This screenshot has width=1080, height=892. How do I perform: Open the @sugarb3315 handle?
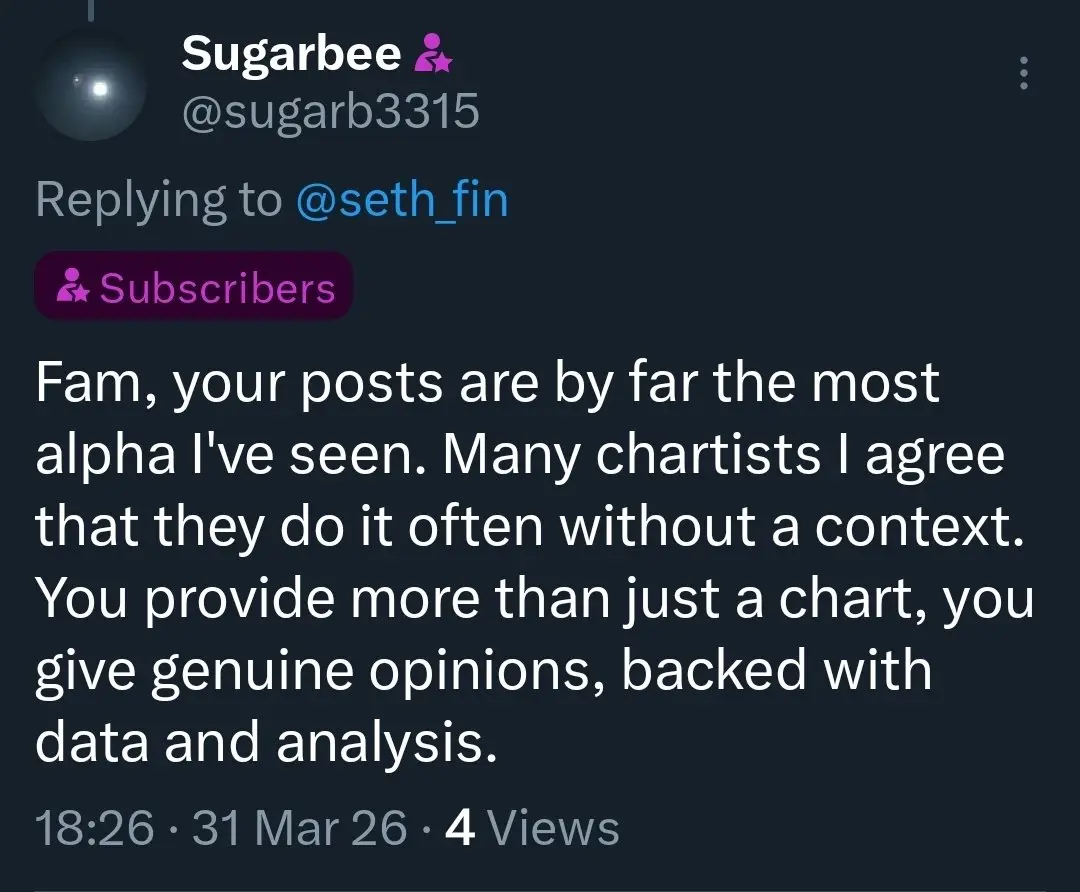330,114
